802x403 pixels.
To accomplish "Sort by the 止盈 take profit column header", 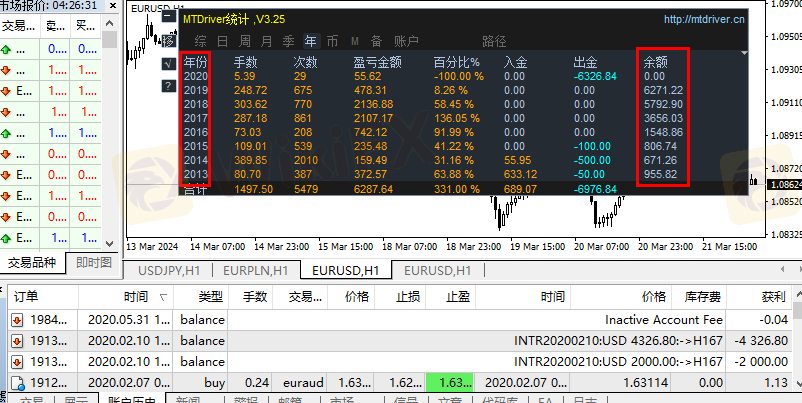I will click(x=449, y=297).
